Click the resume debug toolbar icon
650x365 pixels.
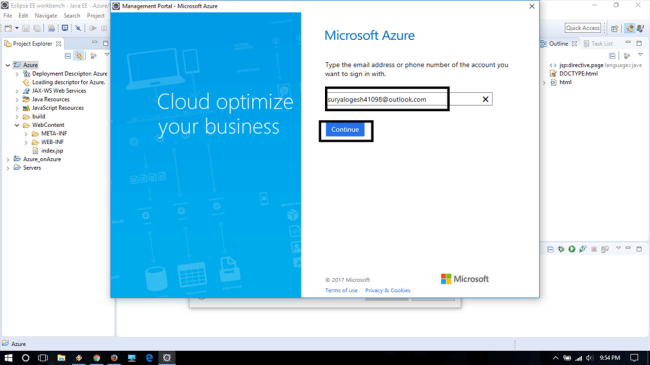pos(92,28)
